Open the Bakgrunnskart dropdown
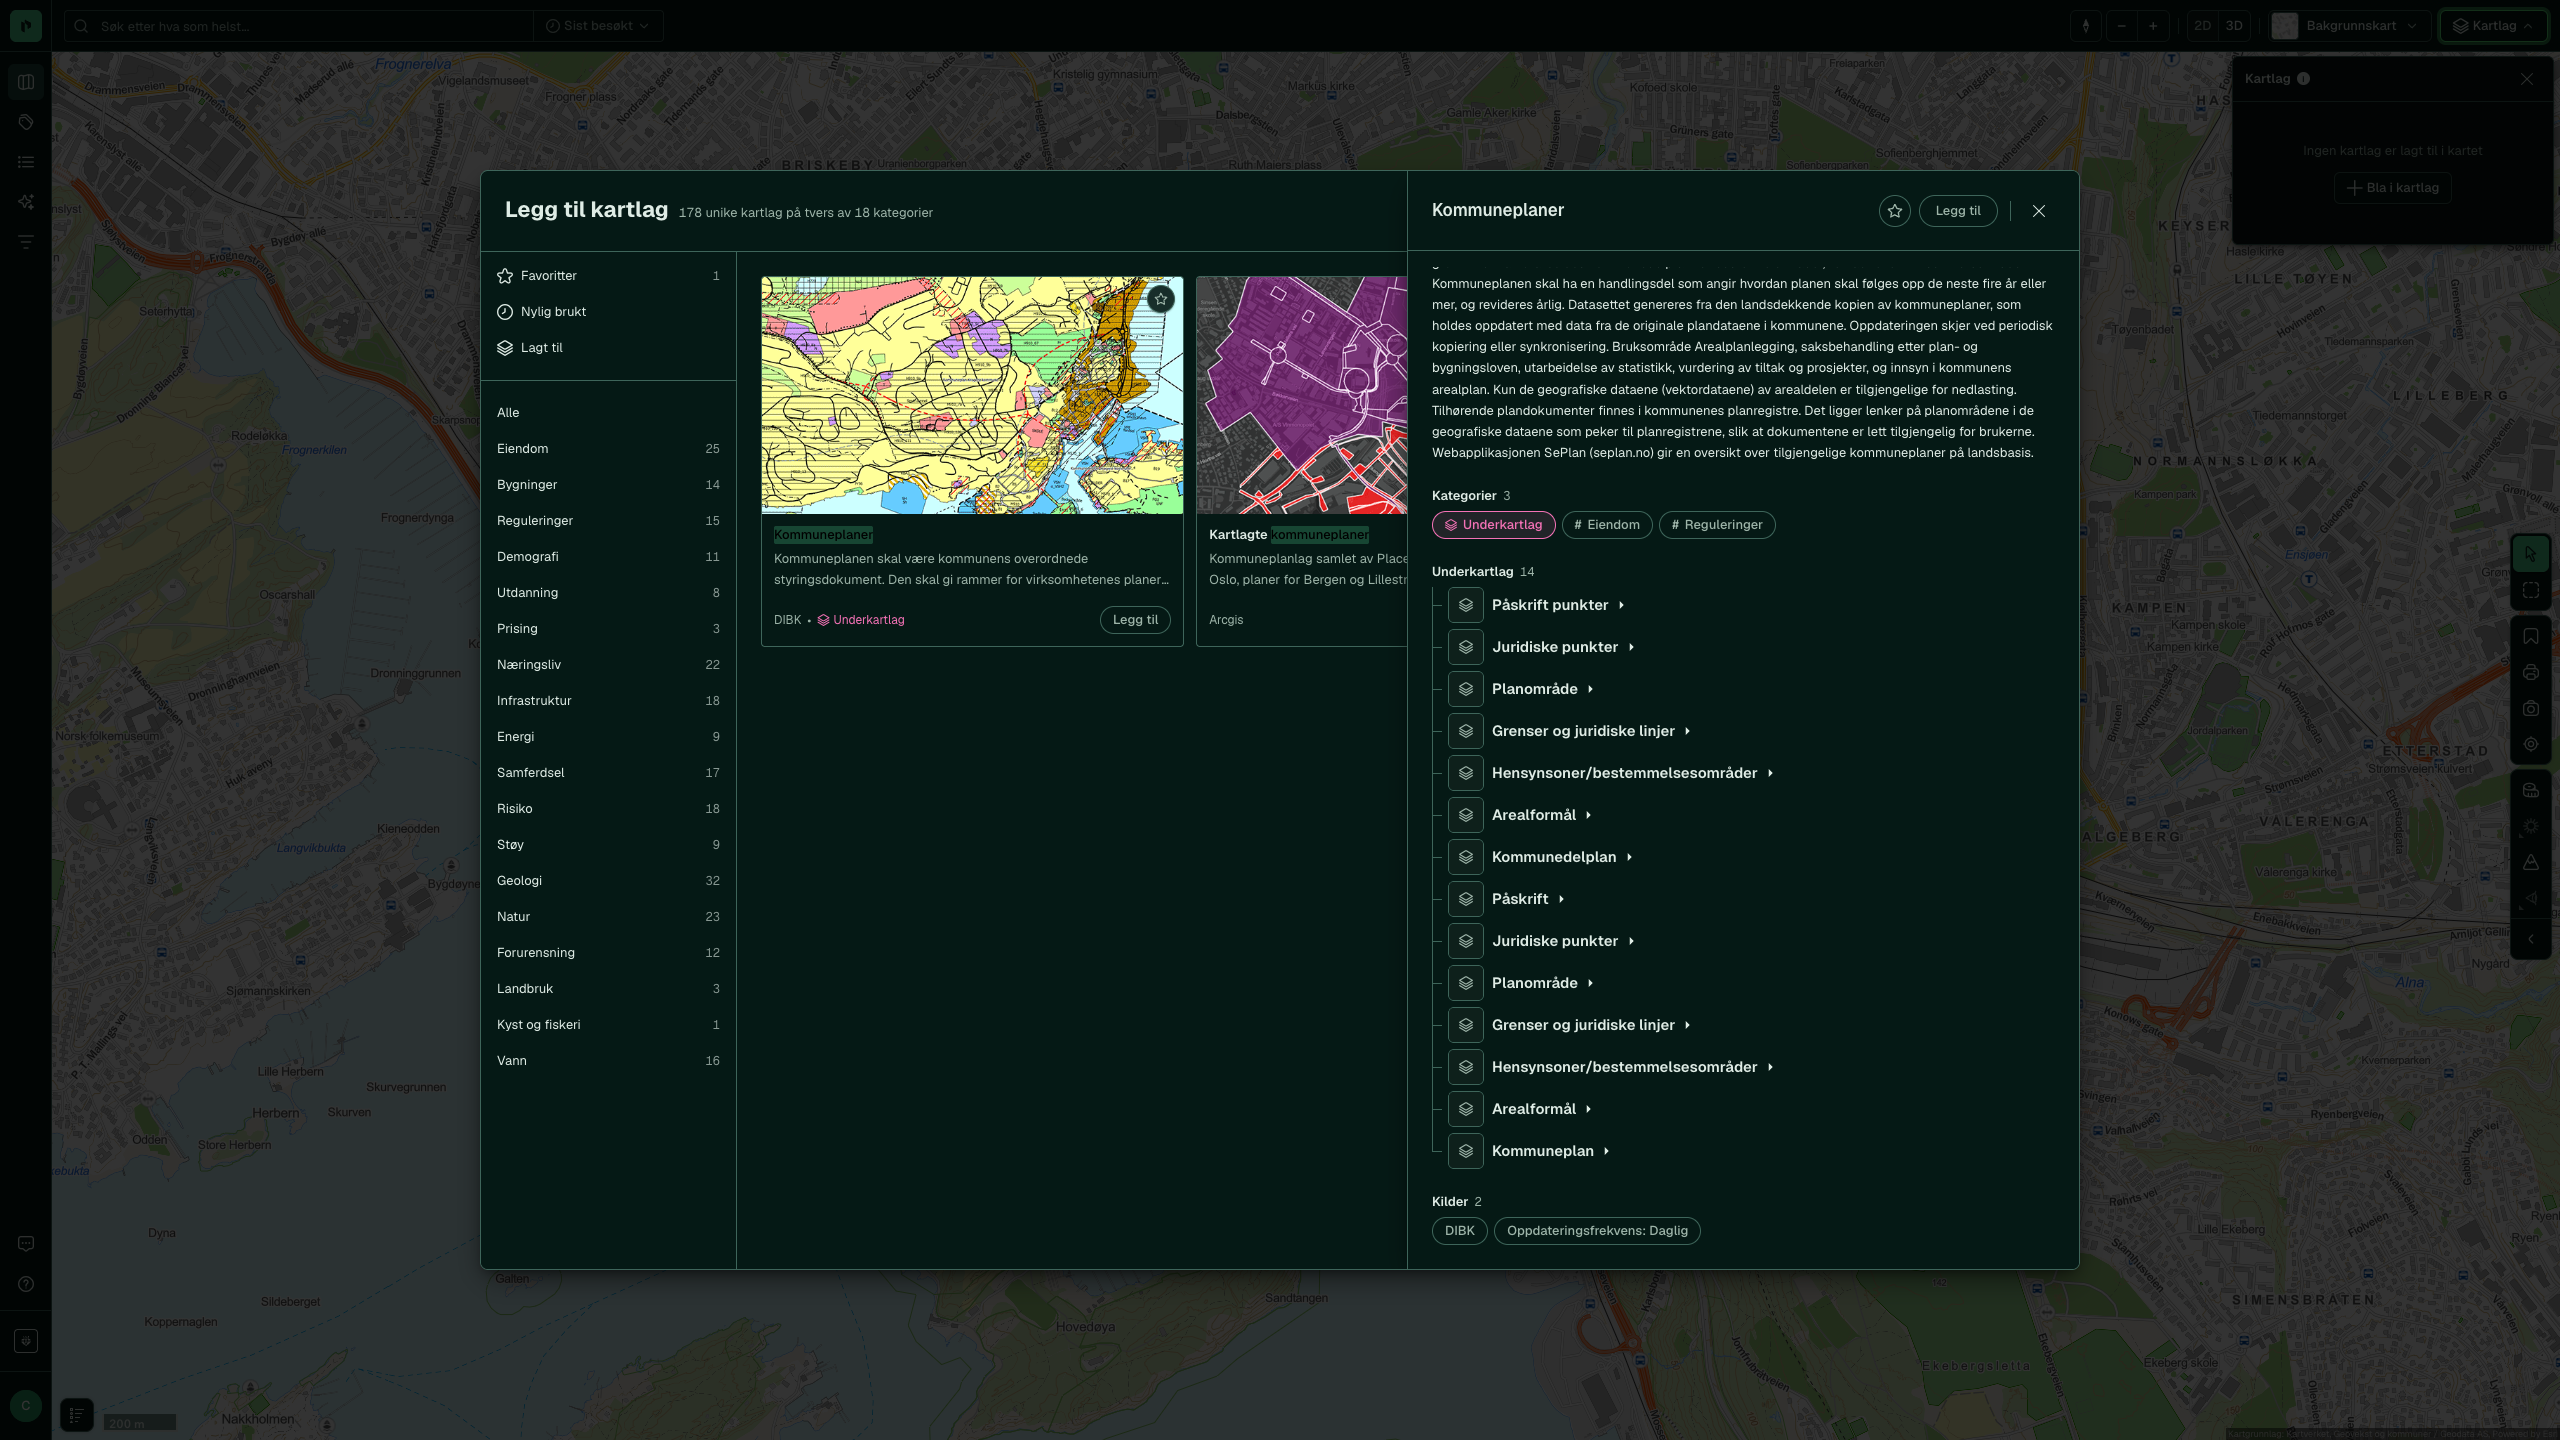Viewport: 2560px width, 1440px height. pos(2348,26)
